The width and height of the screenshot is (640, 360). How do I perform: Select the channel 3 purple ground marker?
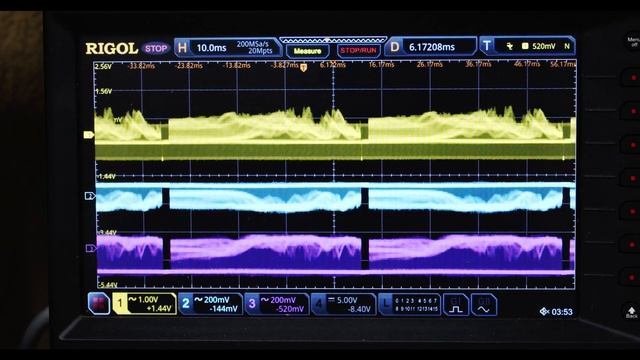click(x=90, y=248)
